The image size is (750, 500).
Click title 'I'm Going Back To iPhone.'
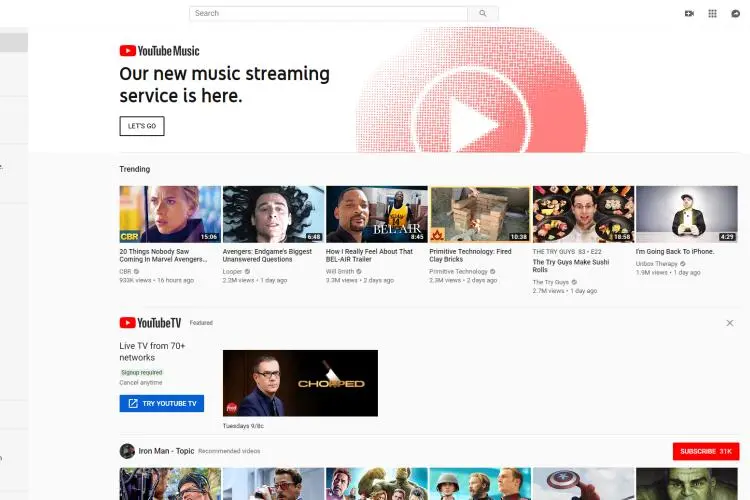tap(675, 252)
